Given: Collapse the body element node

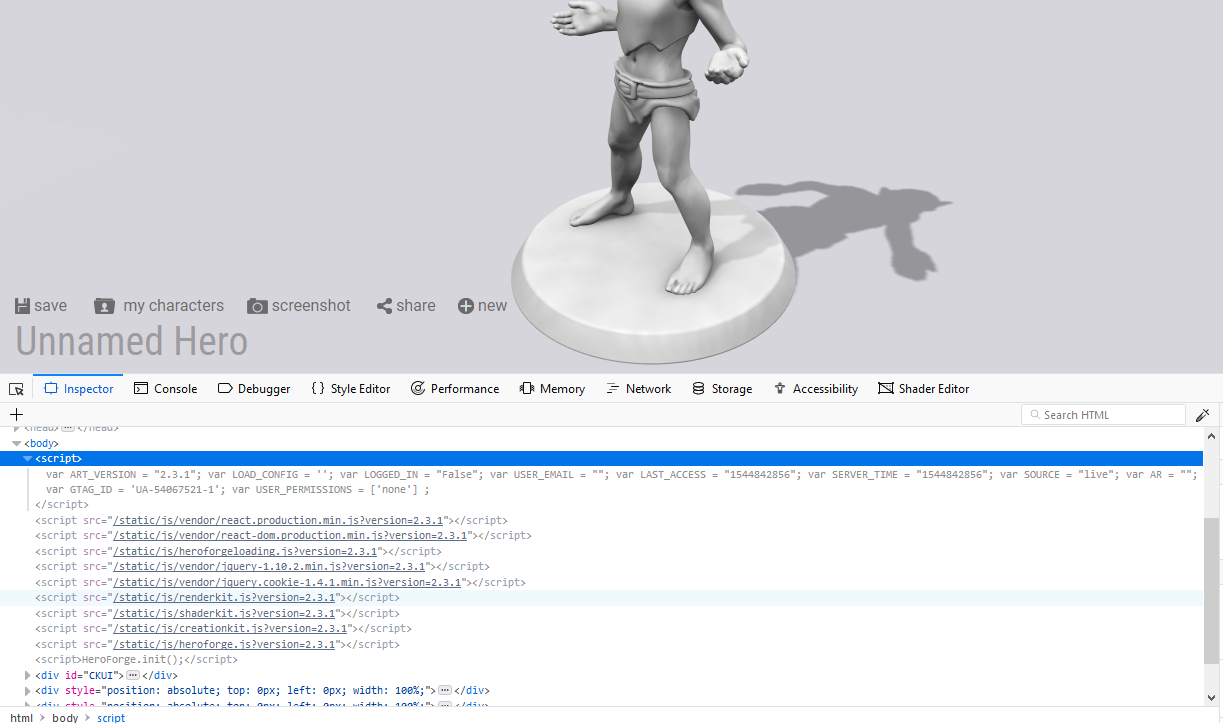Looking at the screenshot, I should coord(17,442).
